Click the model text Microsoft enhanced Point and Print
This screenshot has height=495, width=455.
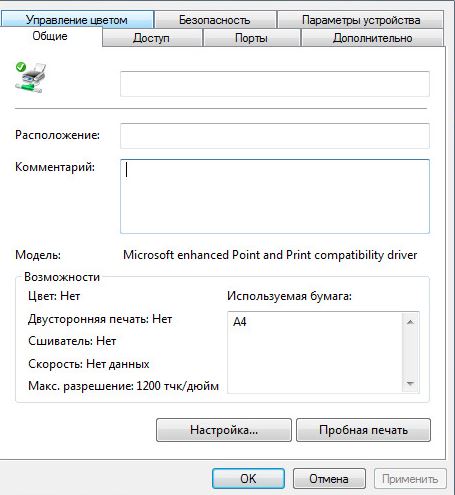tap(270, 255)
